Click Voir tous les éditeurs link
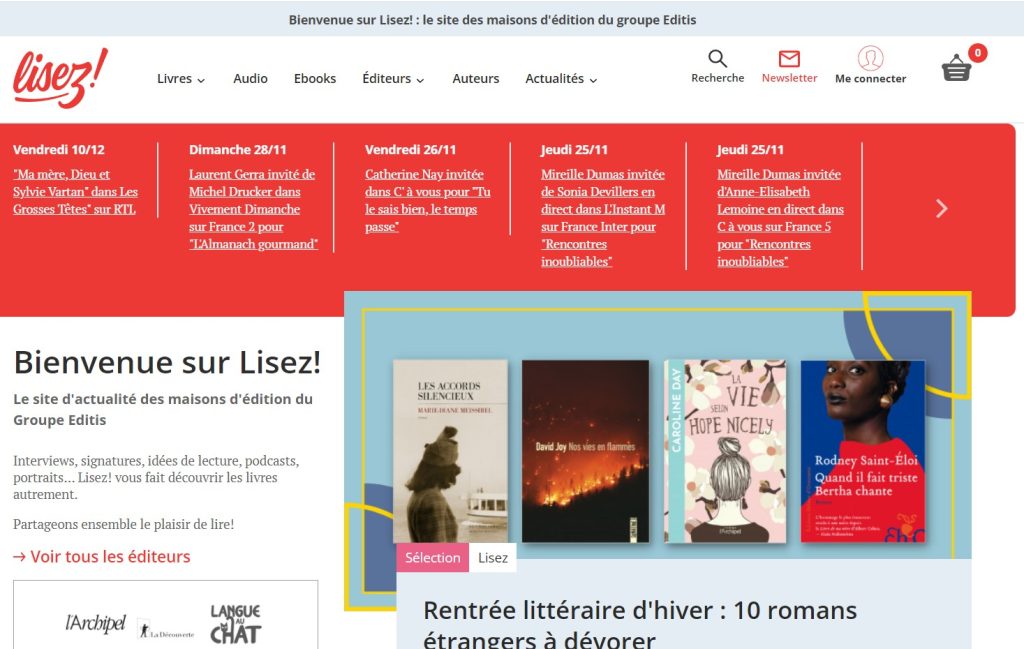Screen dimensions: 1024x649 tap(102, 556)
